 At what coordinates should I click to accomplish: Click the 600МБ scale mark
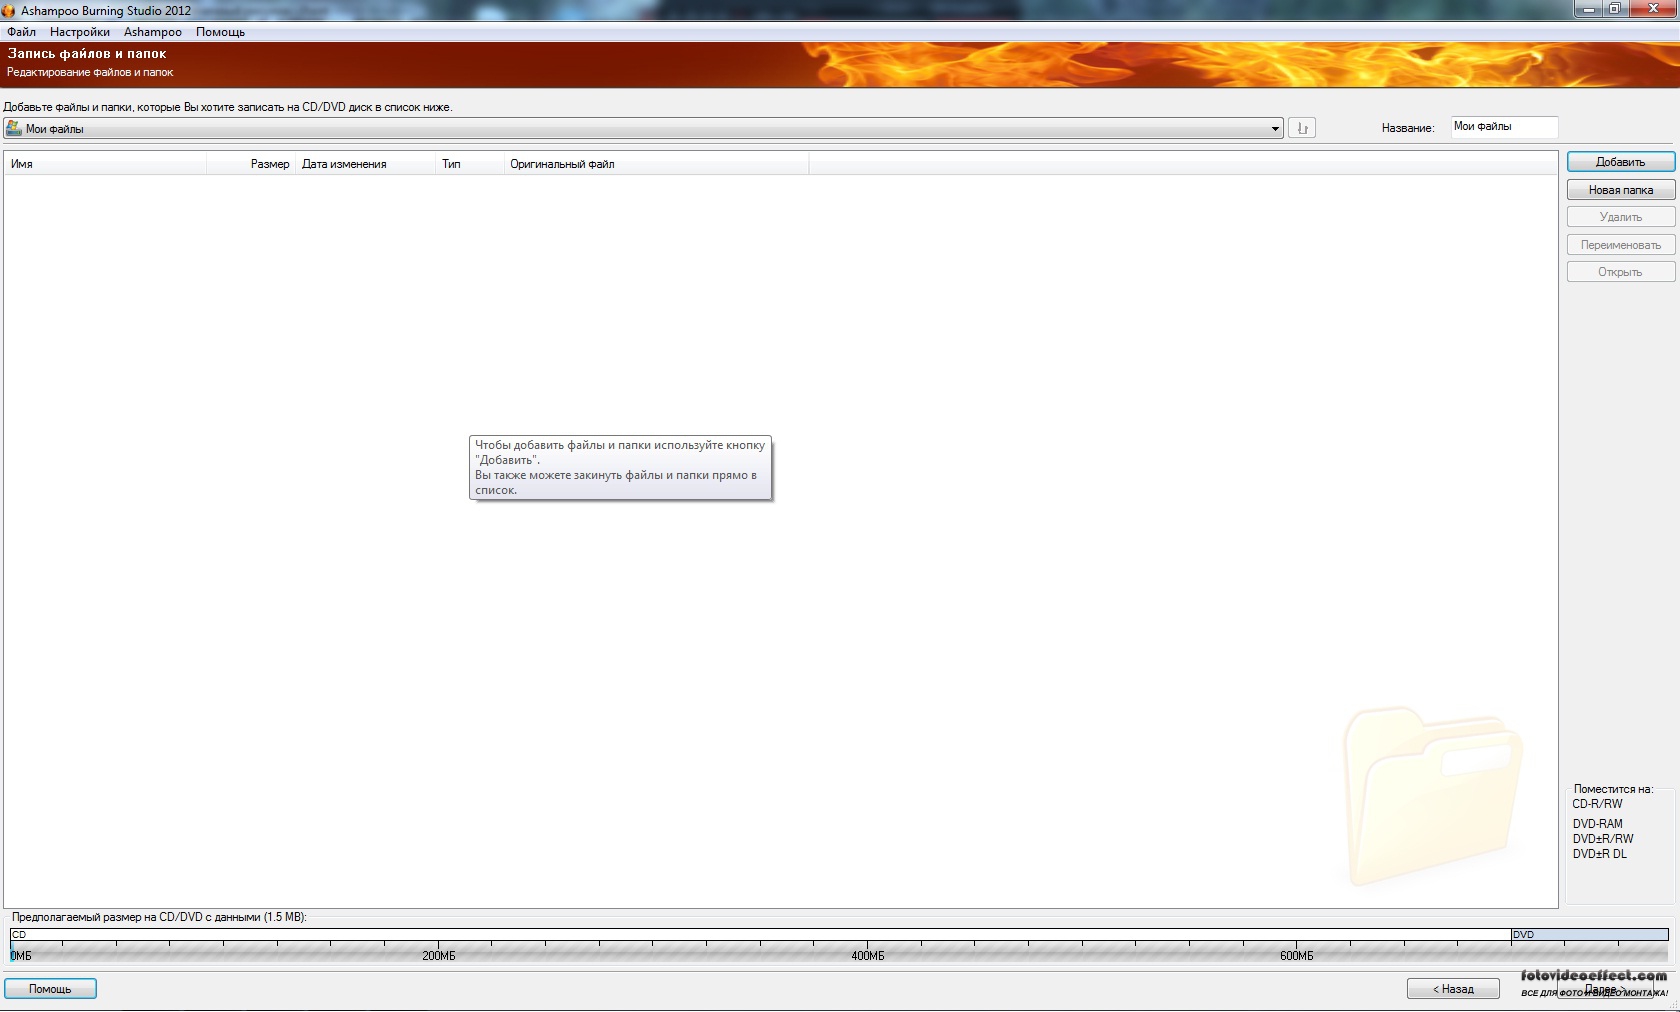point(1296,956)
